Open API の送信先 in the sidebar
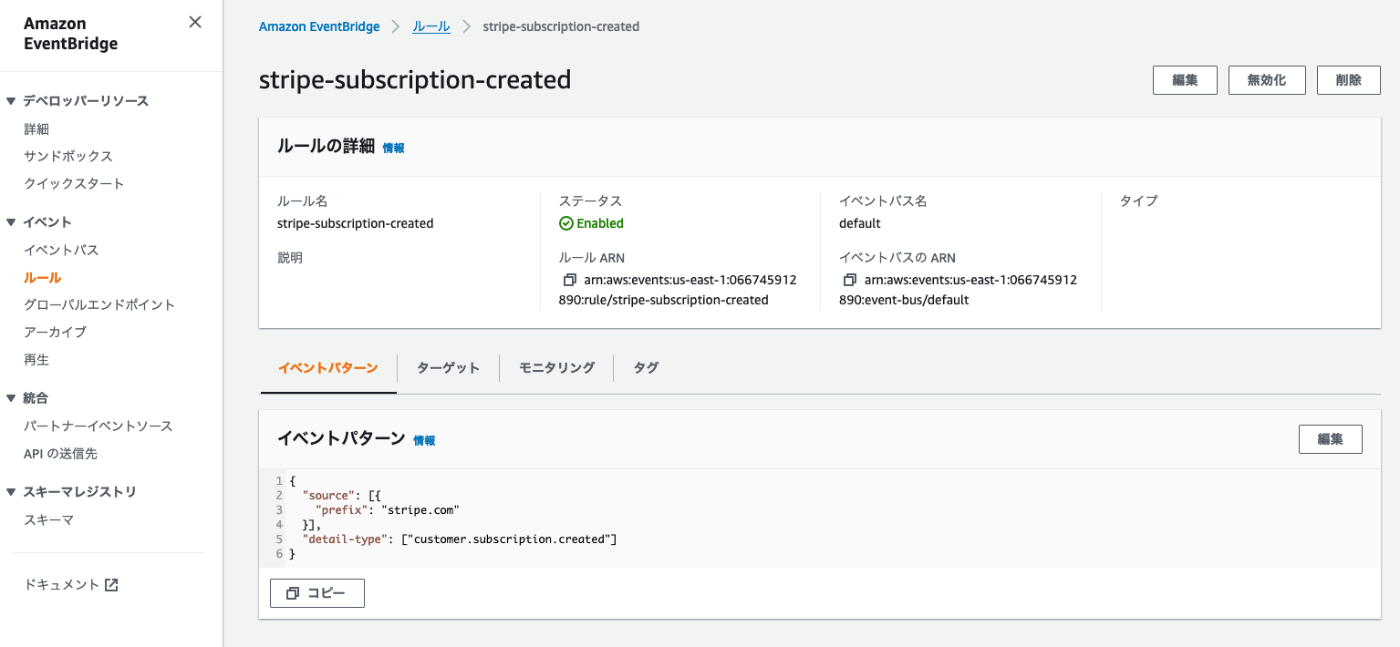The height and width of the screenshot is (647, 1400). coord(61,454)
